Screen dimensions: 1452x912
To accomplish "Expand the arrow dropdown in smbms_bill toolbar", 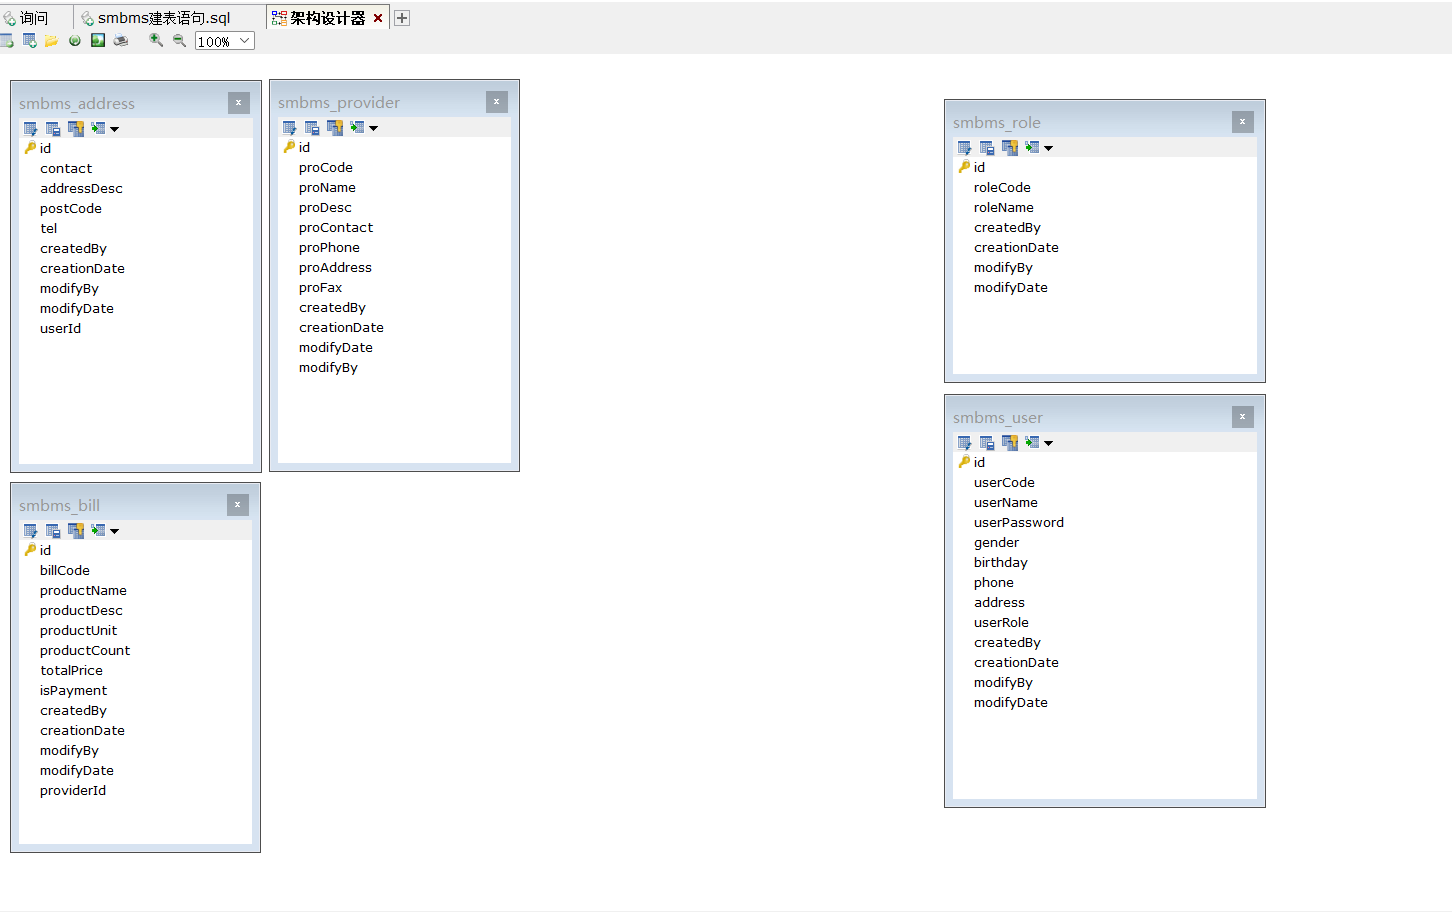I will (114, 531).
